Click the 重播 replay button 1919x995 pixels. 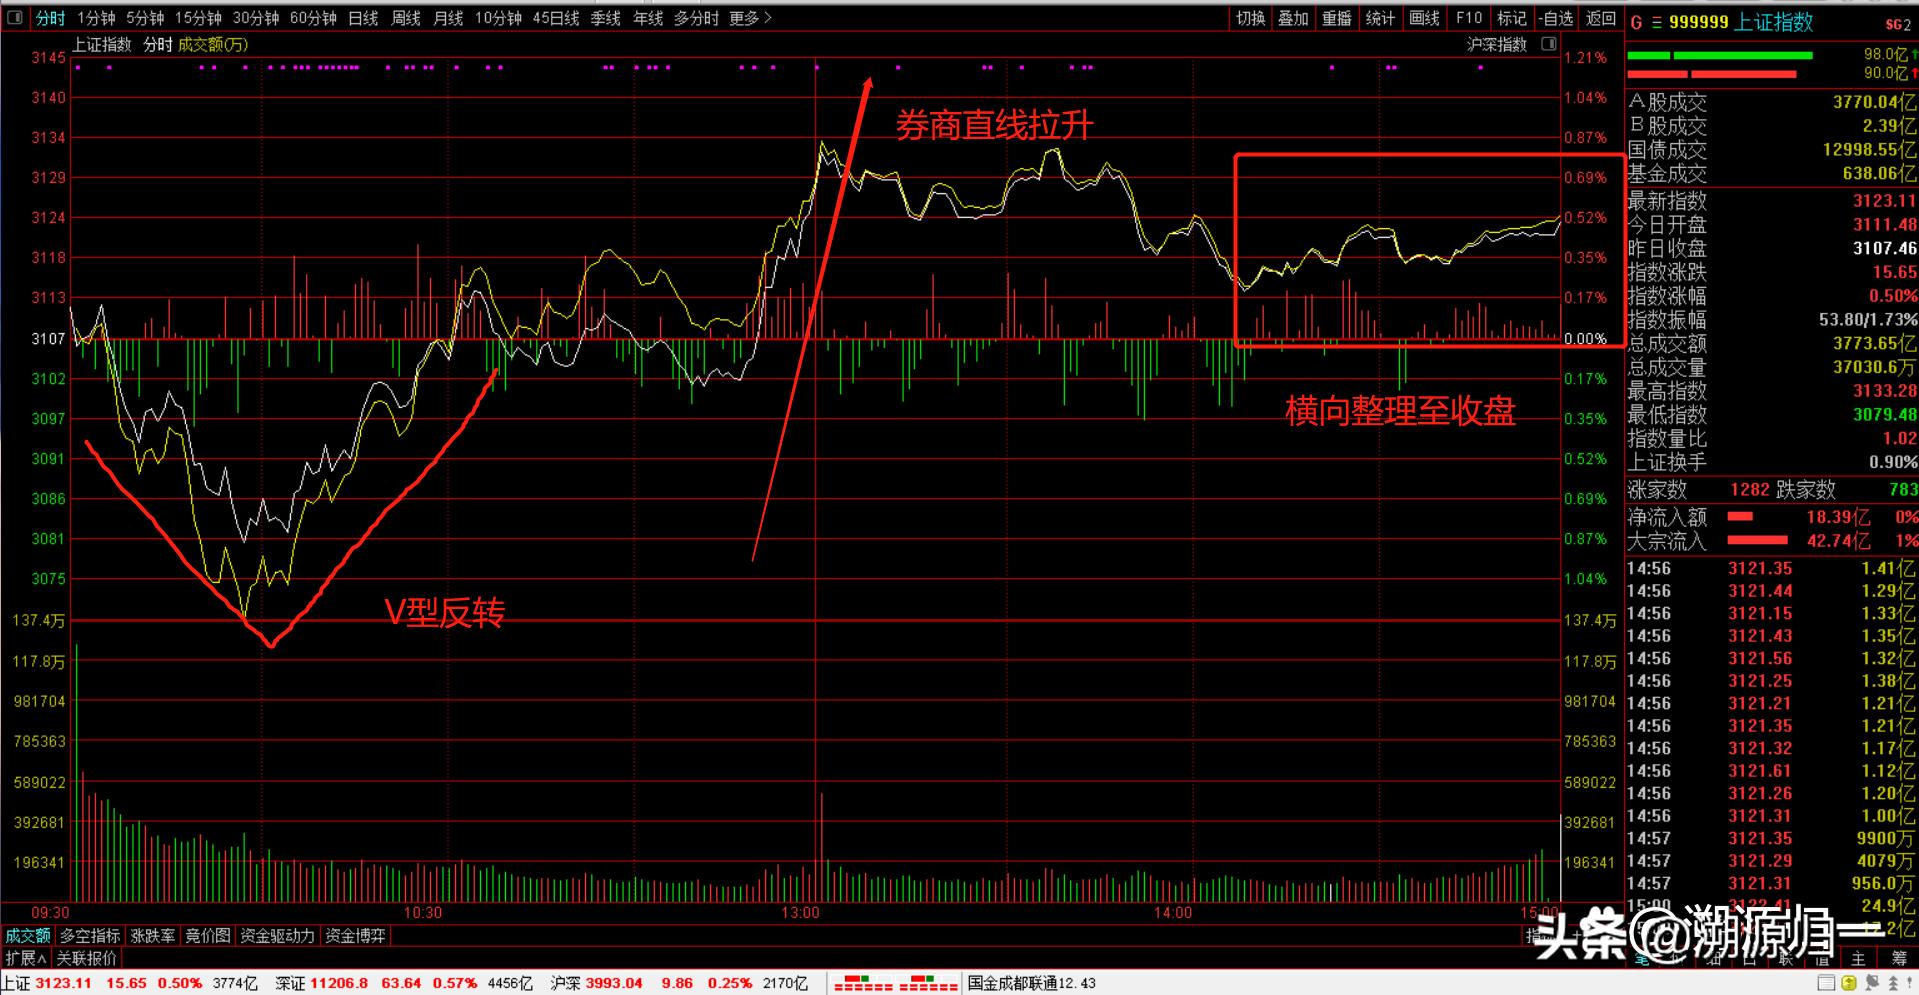tap(1337, 18)
